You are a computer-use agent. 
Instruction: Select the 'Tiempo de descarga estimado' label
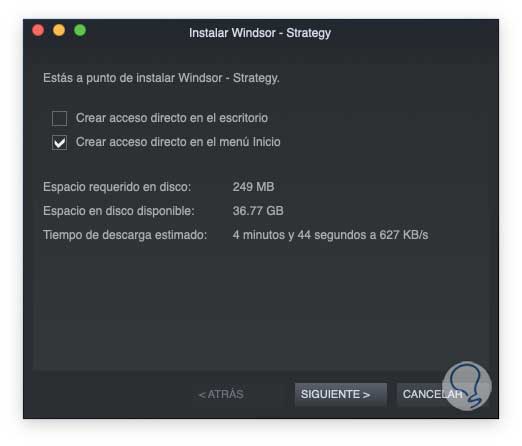[125, 235]
